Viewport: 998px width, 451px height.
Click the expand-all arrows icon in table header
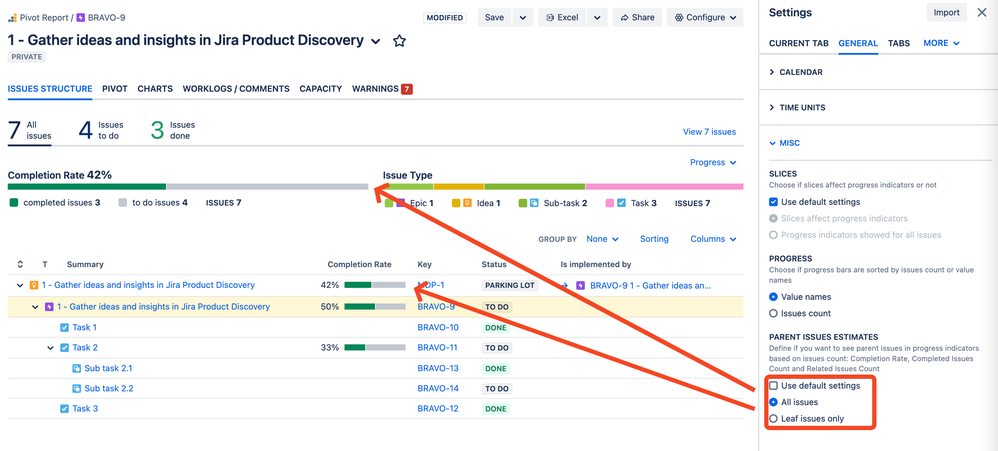[x=20, y=264]
